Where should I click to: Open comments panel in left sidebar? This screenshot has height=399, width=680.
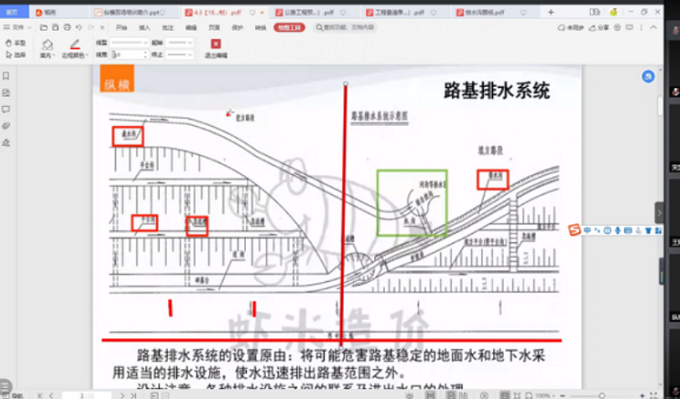point(6,109)
